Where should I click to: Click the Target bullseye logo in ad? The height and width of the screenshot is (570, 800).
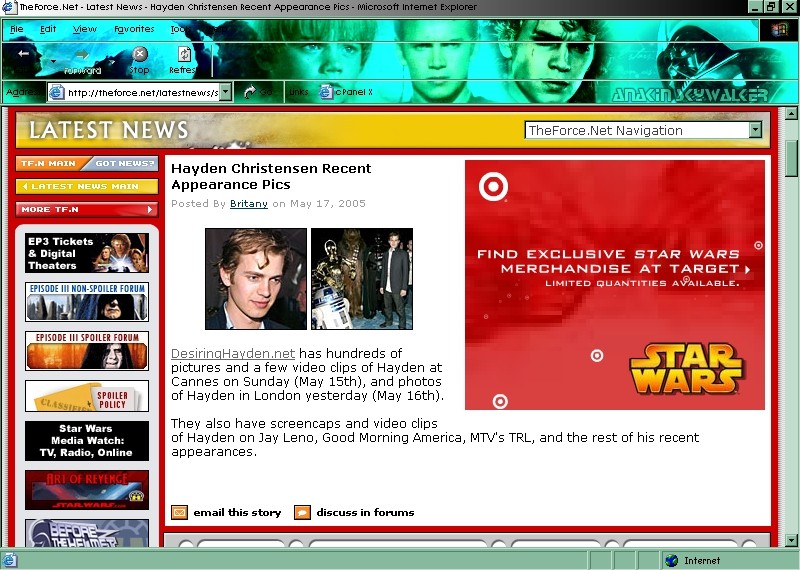click(x=493, y=186)
